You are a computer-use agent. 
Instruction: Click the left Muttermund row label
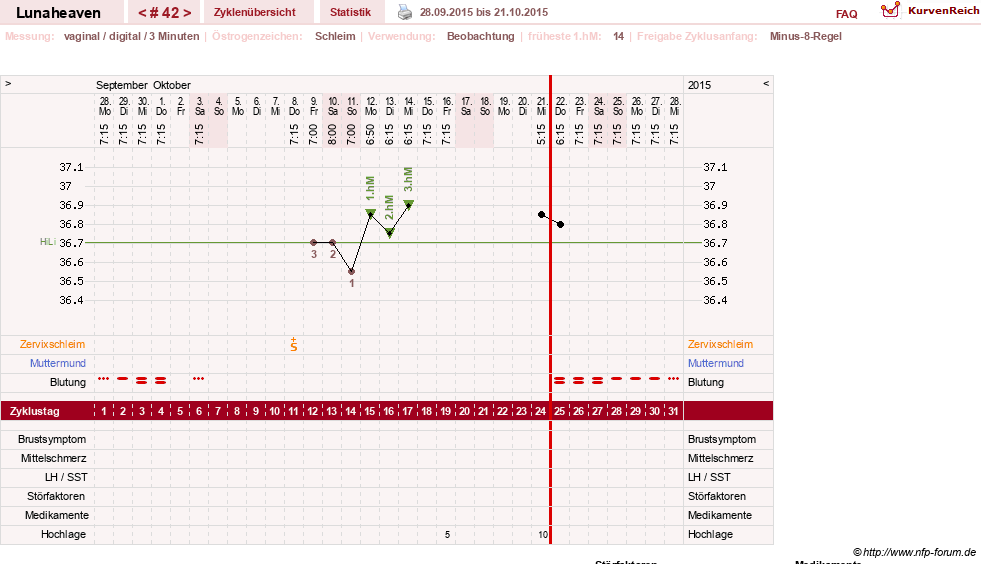58,363
